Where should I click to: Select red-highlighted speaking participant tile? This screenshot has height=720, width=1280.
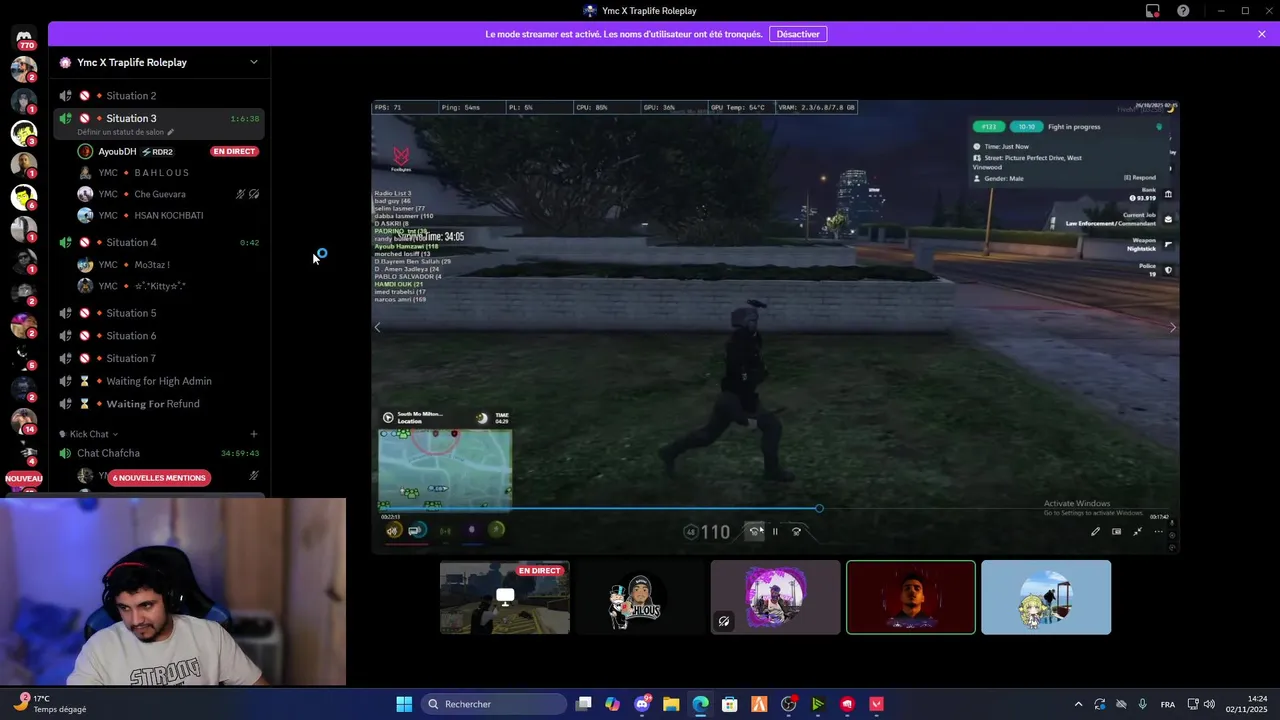coord(911,597)
